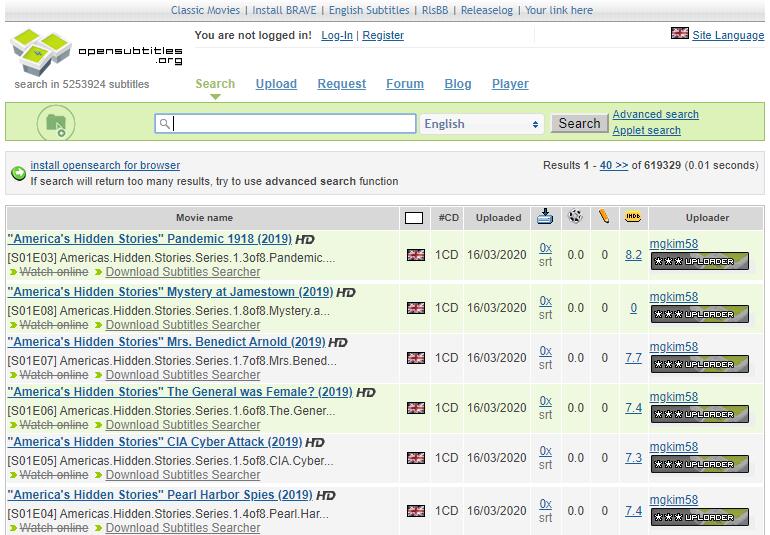
Task: Click the English flag in Pandemic 1918 row
Action: (416, 255)
